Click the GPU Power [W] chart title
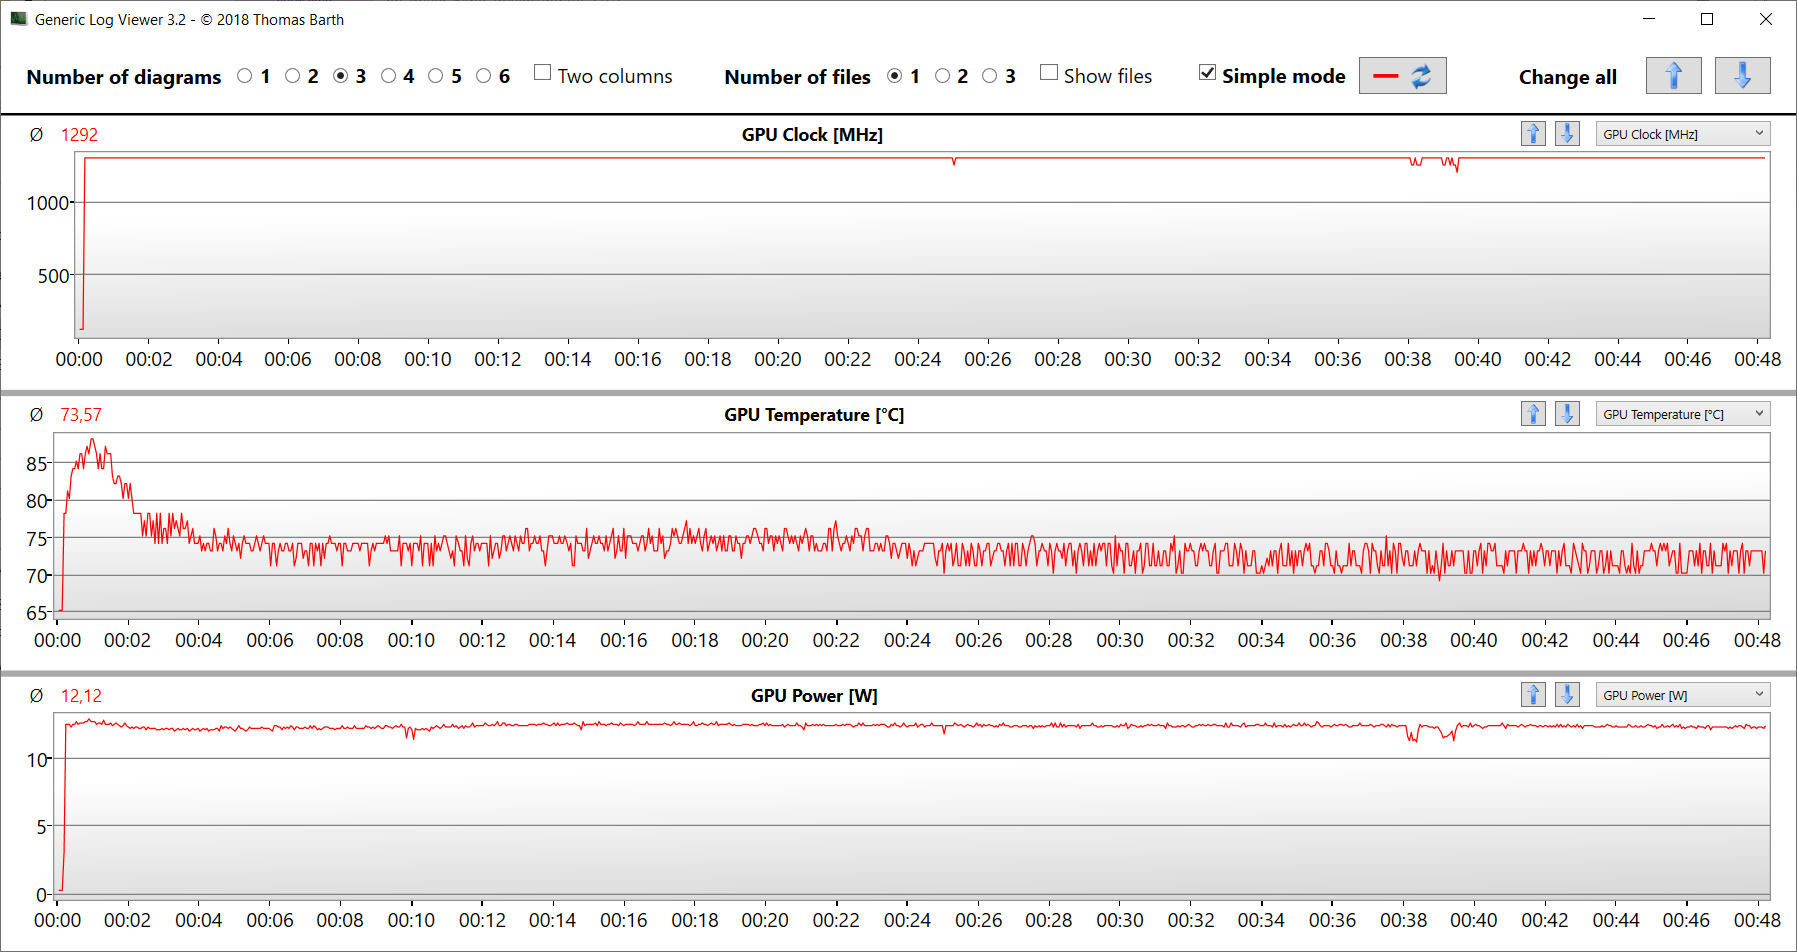Viewport: 1797px width, 952px height. pyautogui.click(x=814, y=696)
